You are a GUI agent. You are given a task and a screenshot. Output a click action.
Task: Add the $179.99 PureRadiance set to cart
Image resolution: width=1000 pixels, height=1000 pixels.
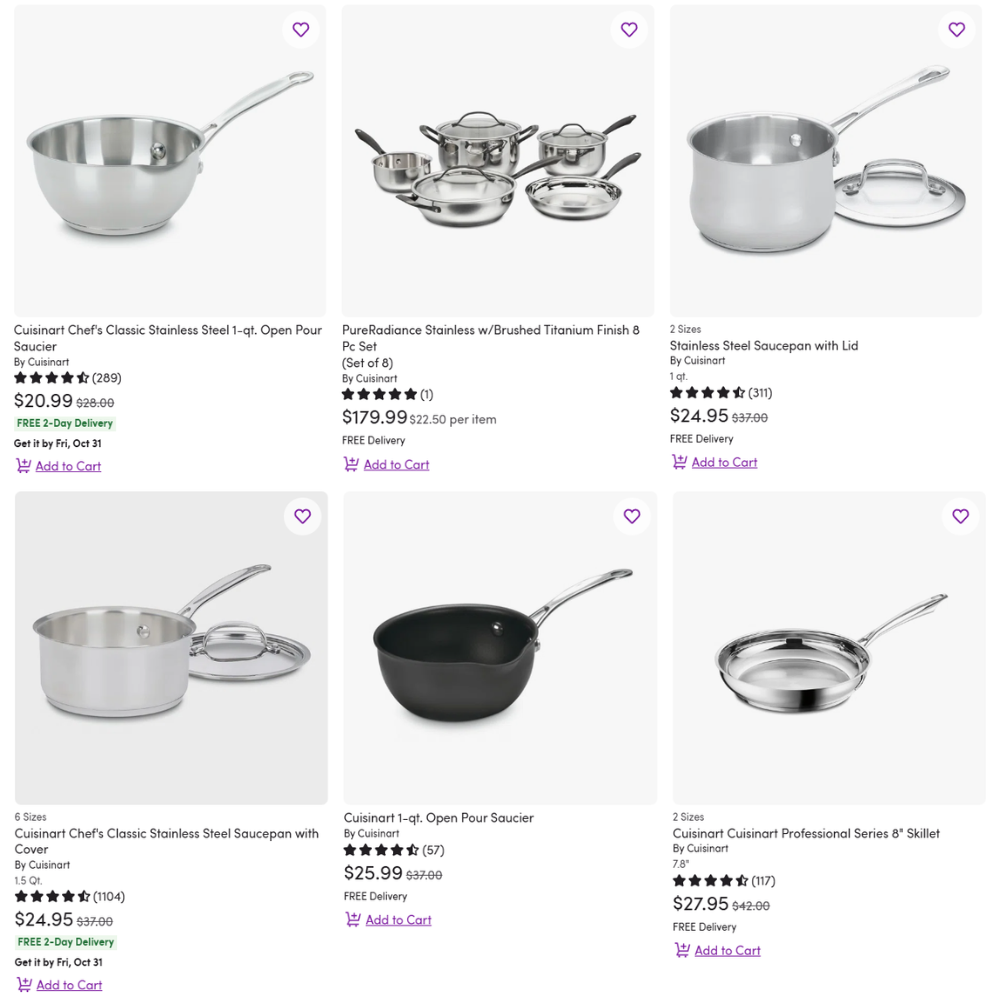tap(396, 465)
